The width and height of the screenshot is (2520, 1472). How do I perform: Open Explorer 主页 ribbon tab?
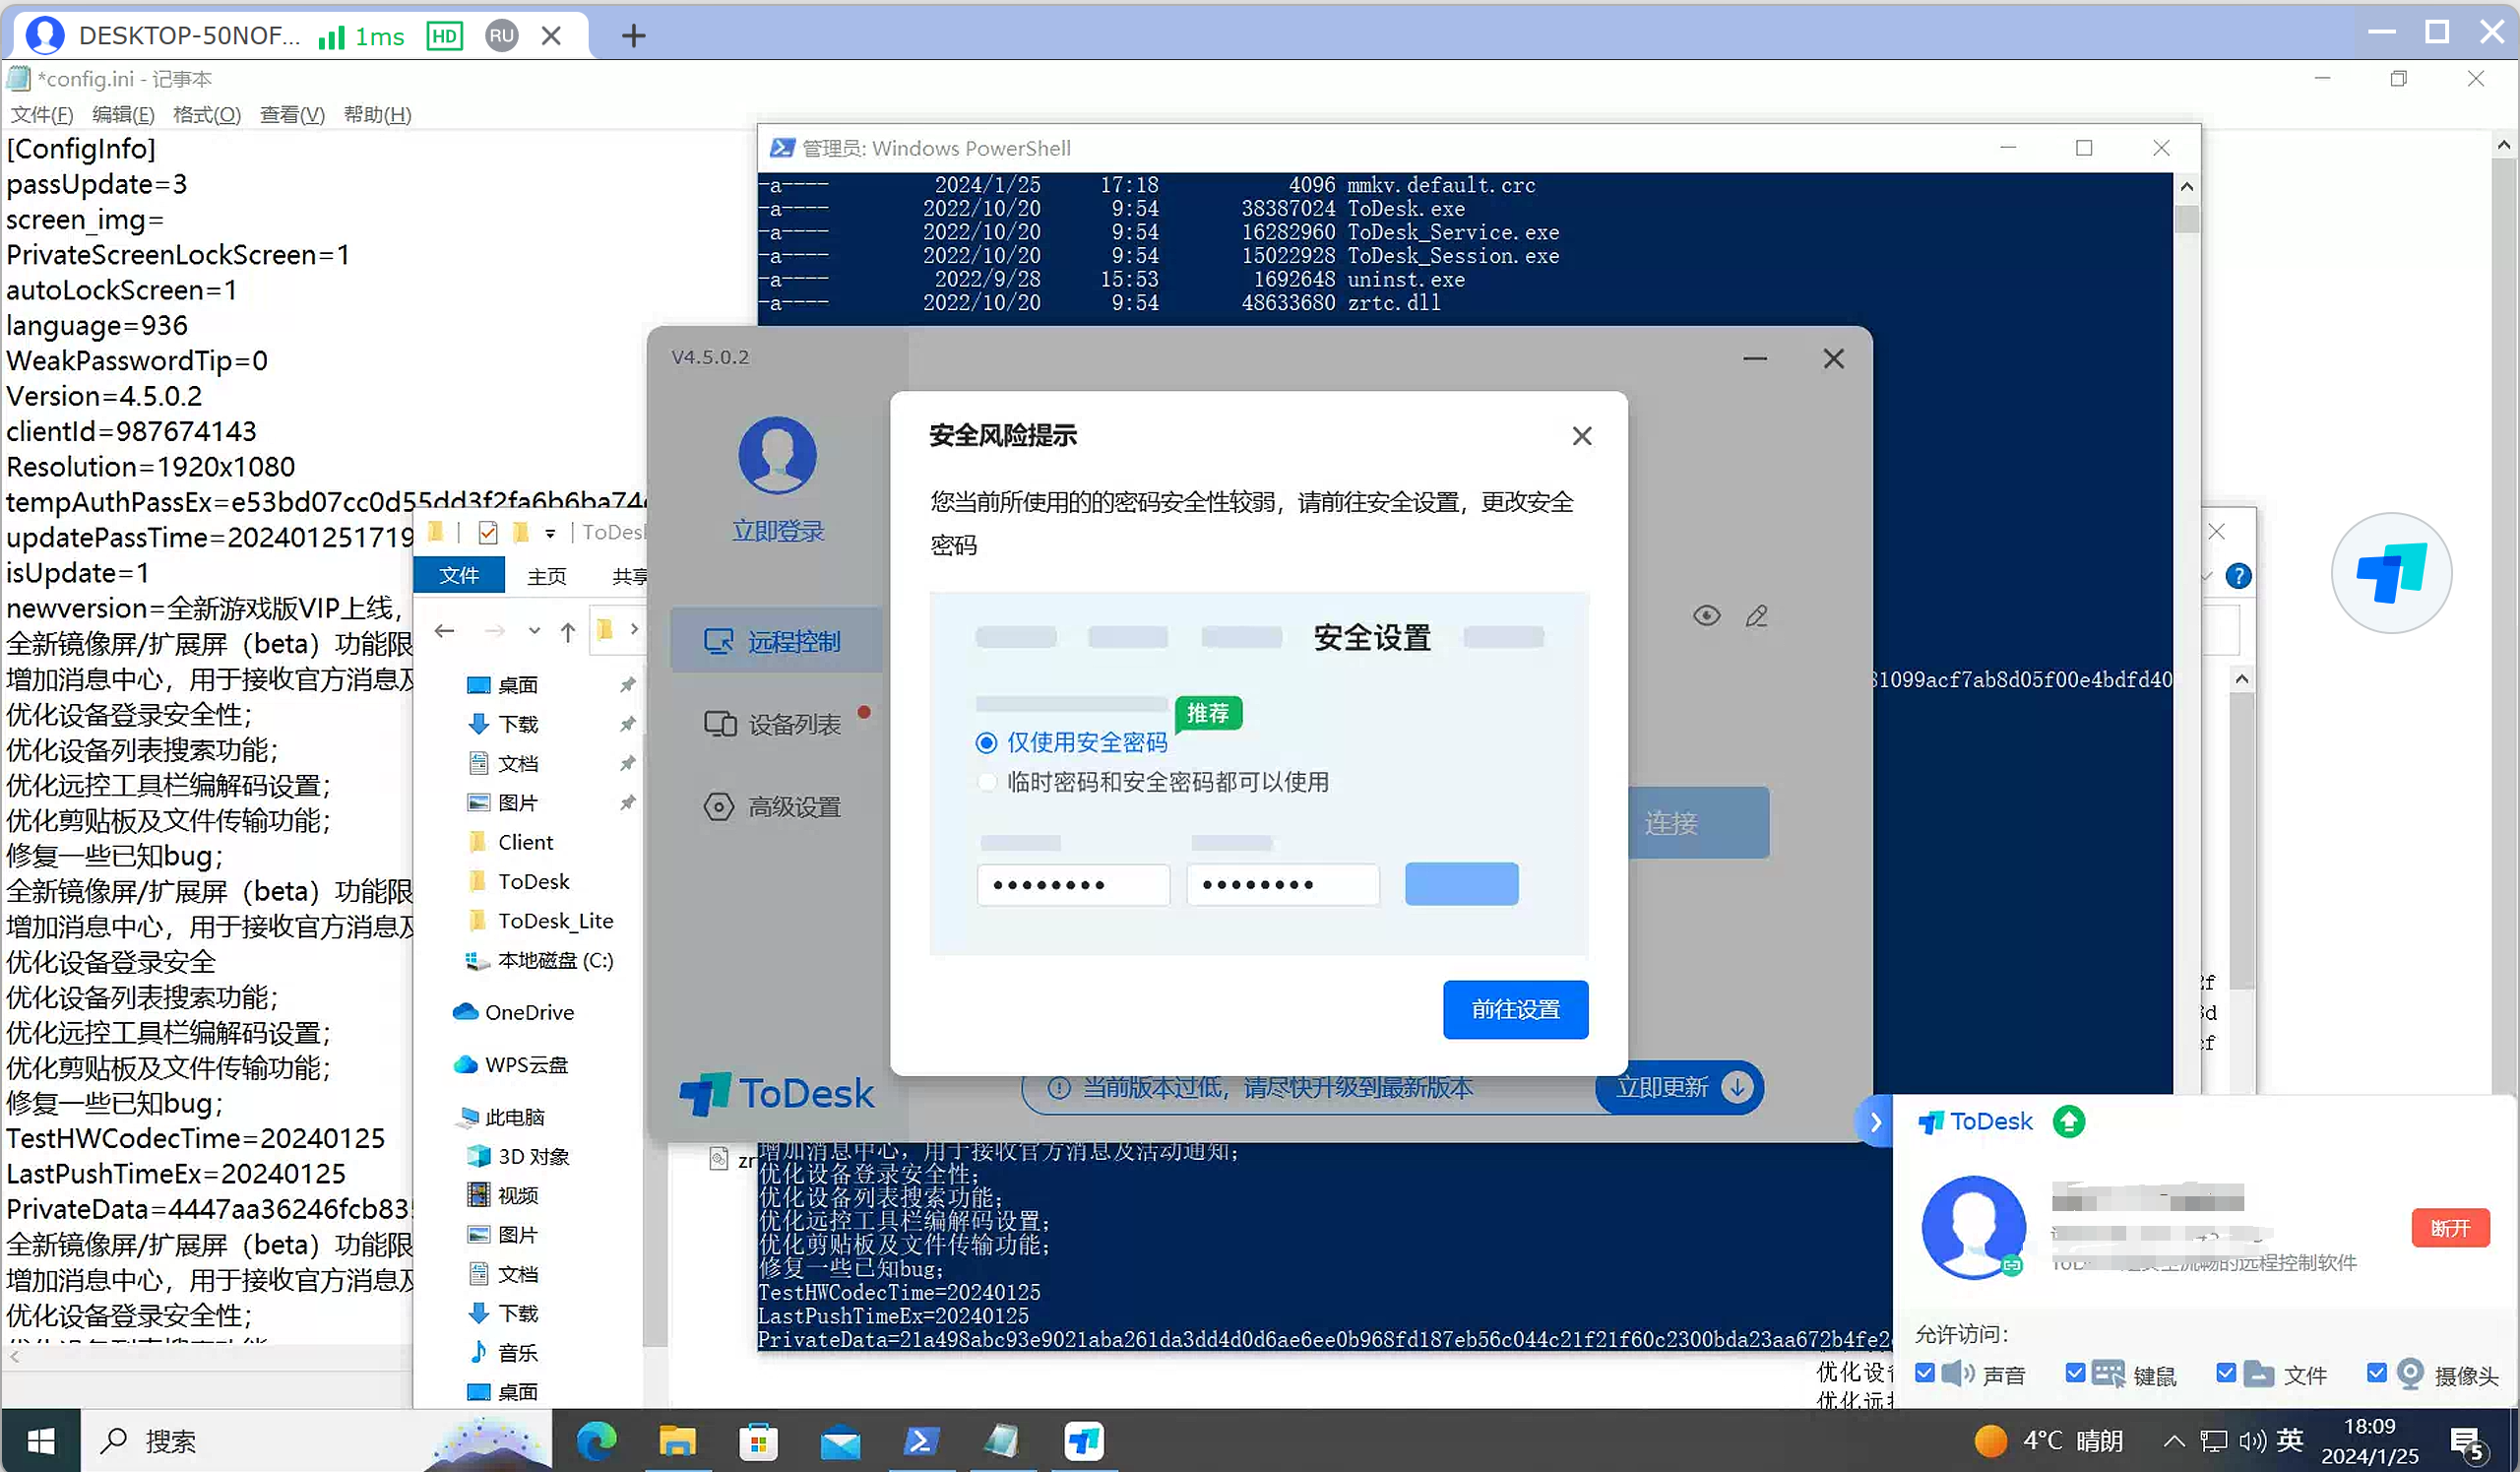546,575
